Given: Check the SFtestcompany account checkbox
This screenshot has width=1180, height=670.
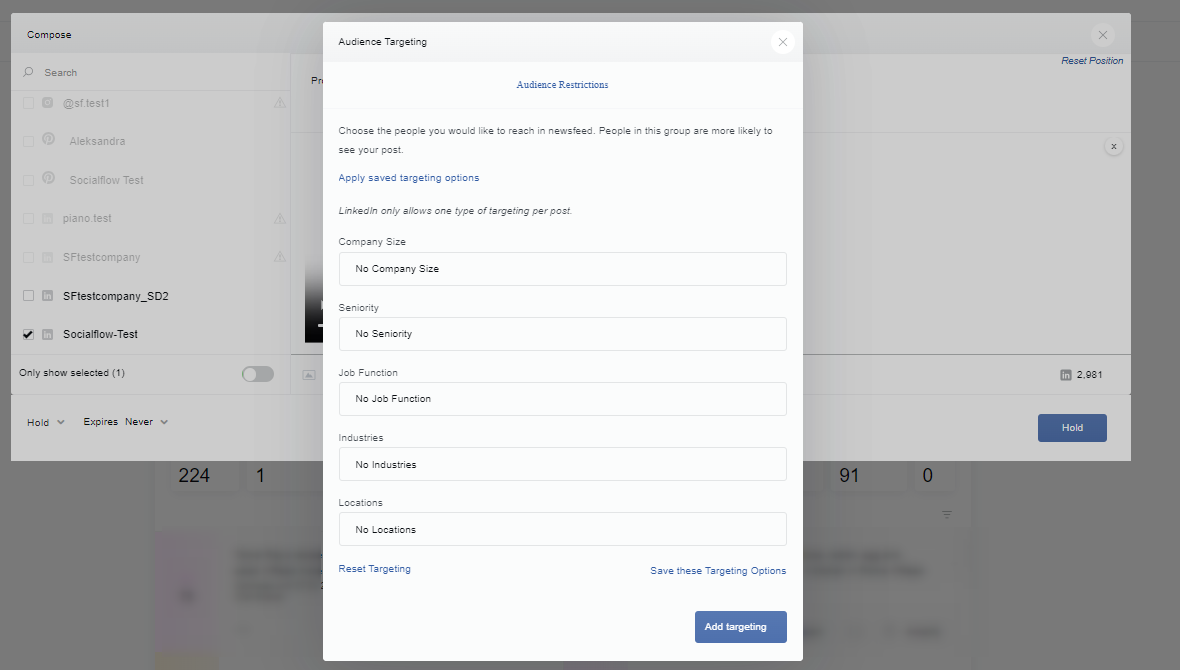Looking at the screenshot, I should (29, 257).
